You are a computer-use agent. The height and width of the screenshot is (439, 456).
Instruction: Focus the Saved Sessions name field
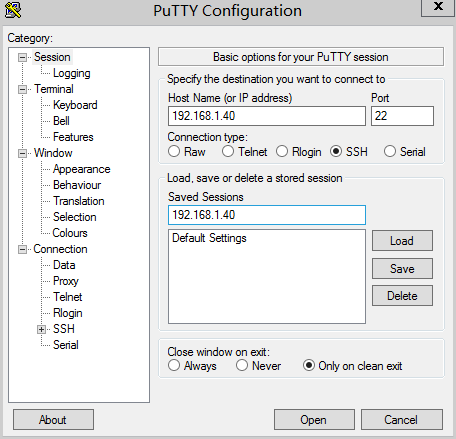pyautogui.click(x=267, y=215)
